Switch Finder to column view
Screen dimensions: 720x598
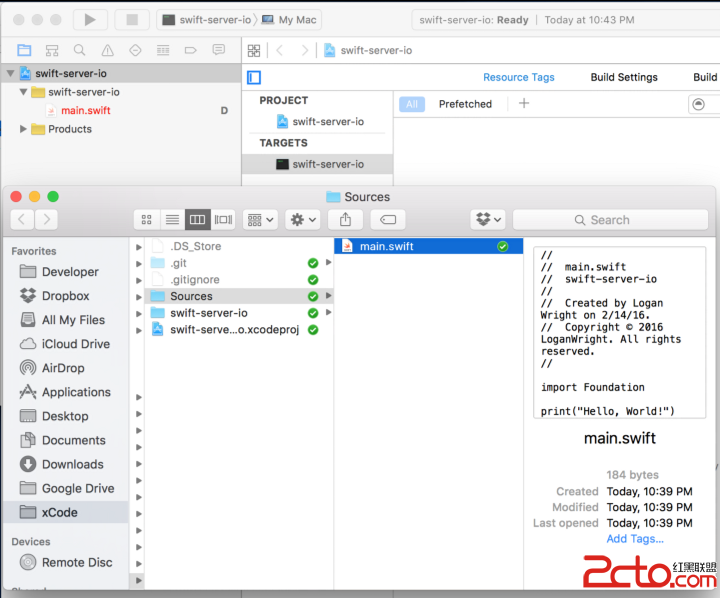[x=197, y=220]
